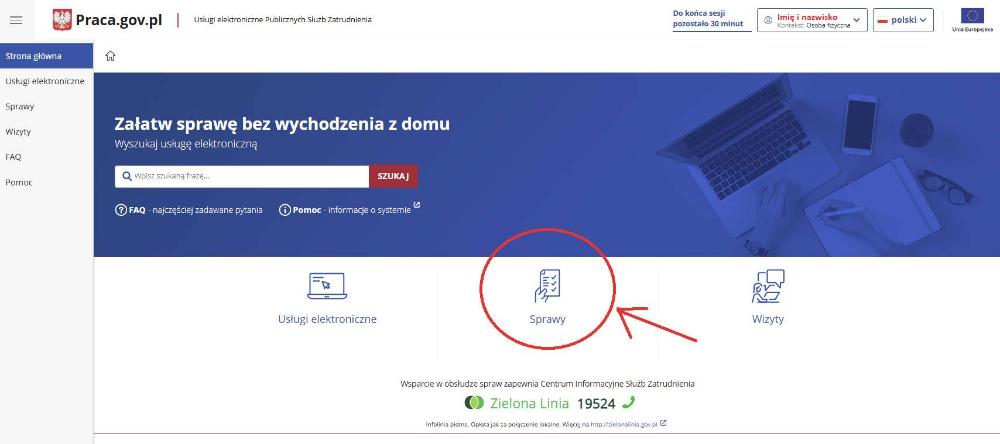Screen dimensions: 1000x444
Task: Focus the search phrase input field
Action: tap(242, 177)
